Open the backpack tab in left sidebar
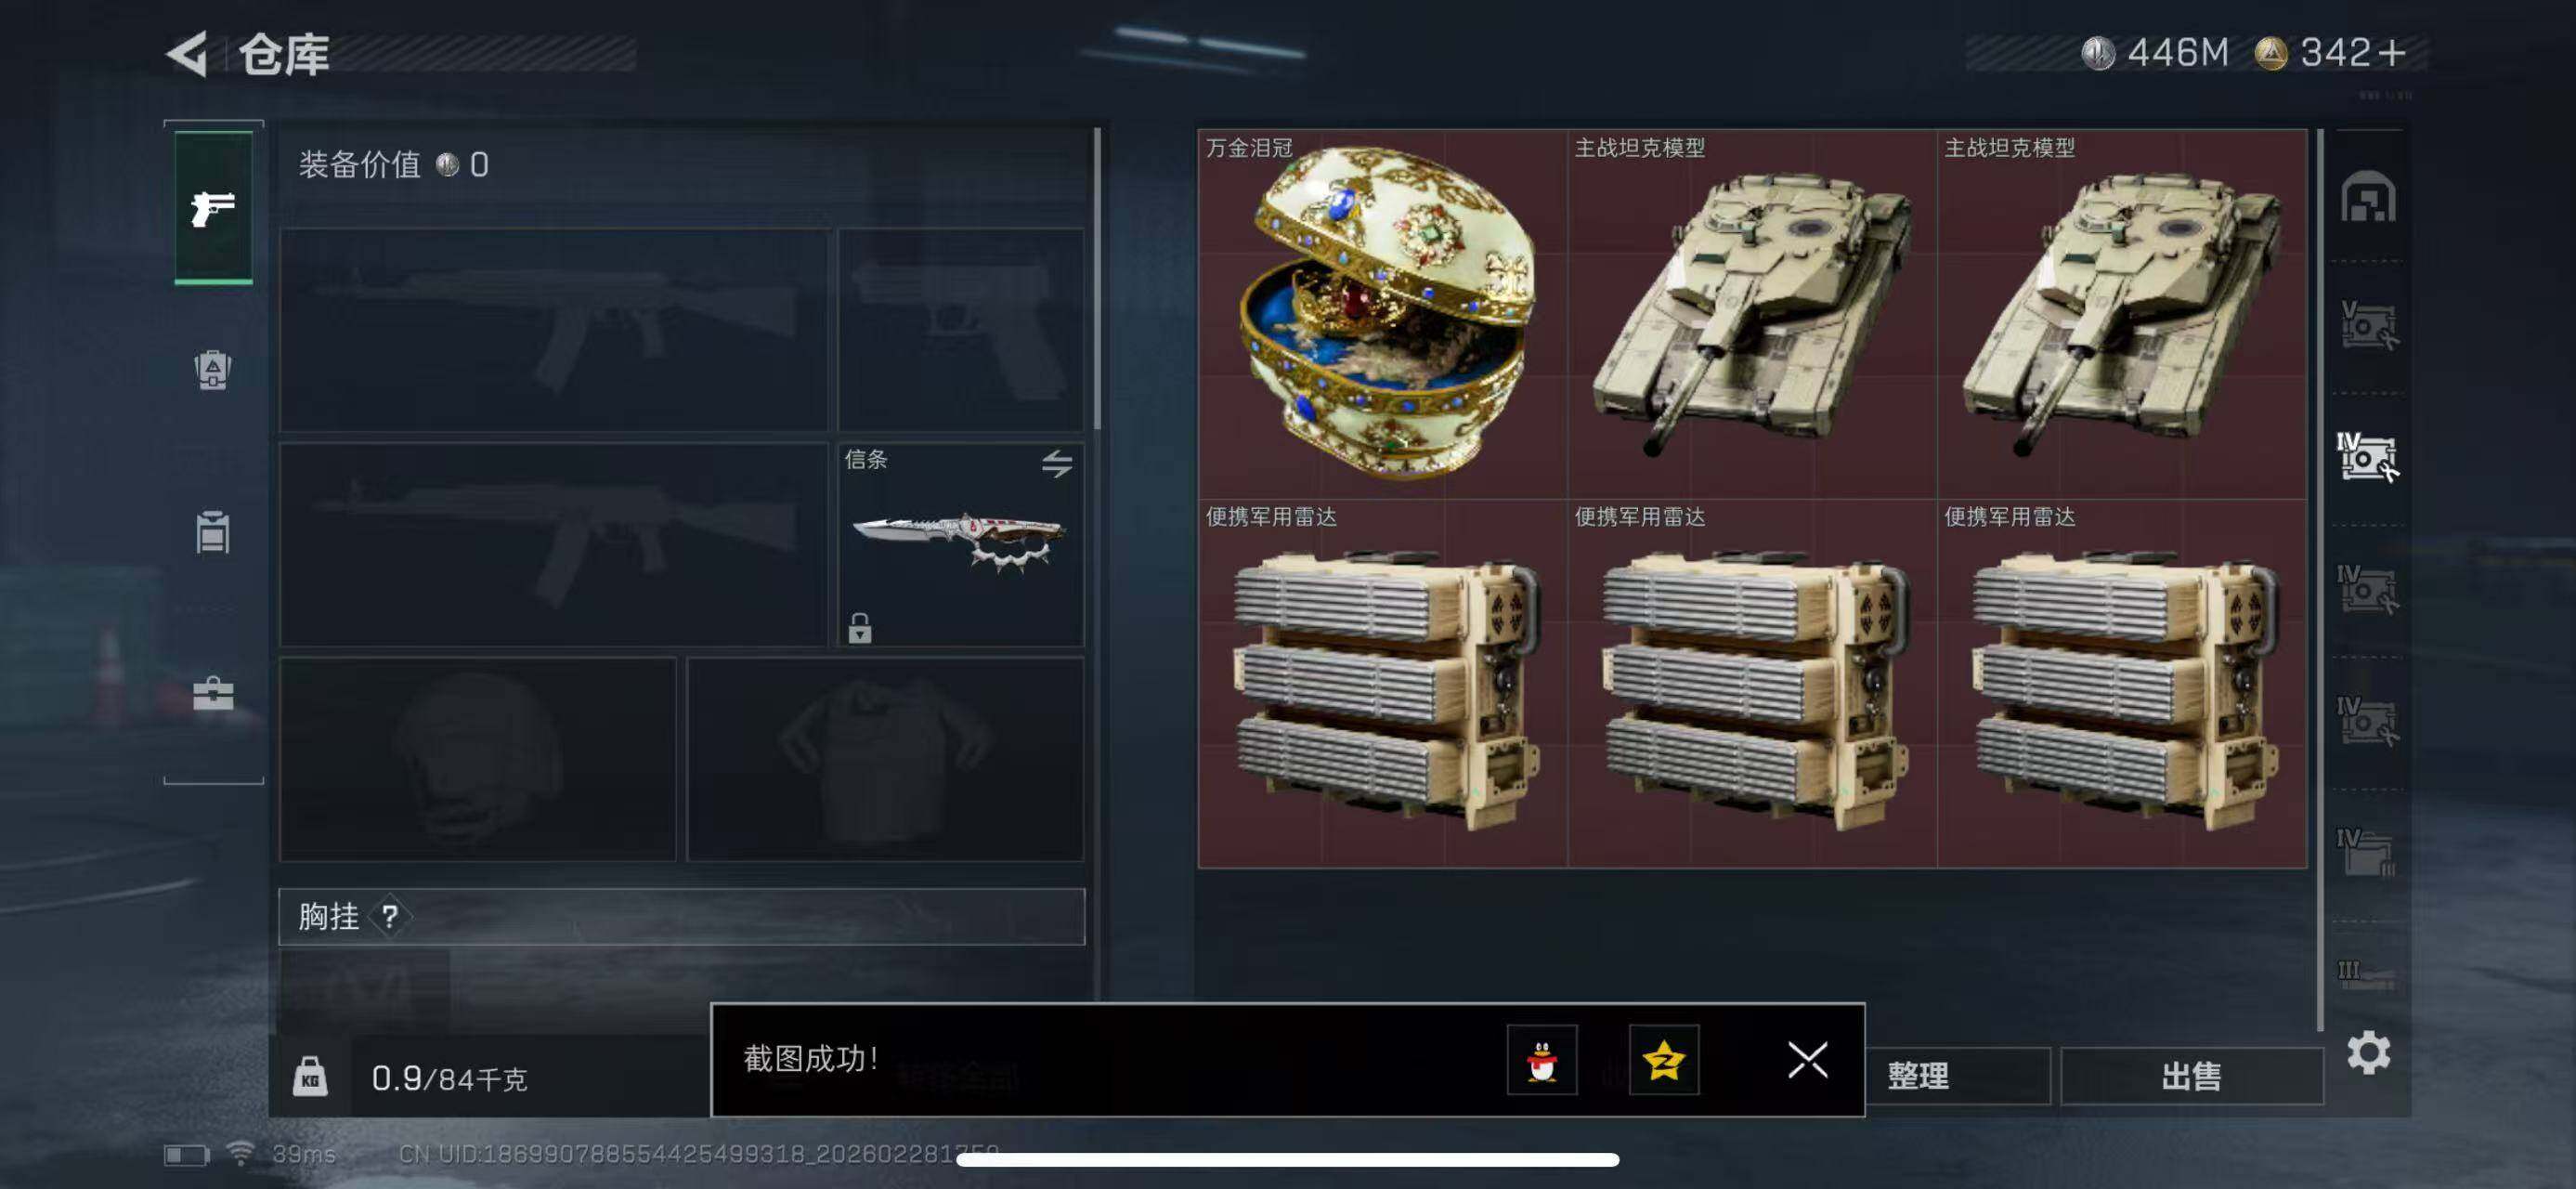Viewport: 2576px width, 1189px height. coord(213,370)
